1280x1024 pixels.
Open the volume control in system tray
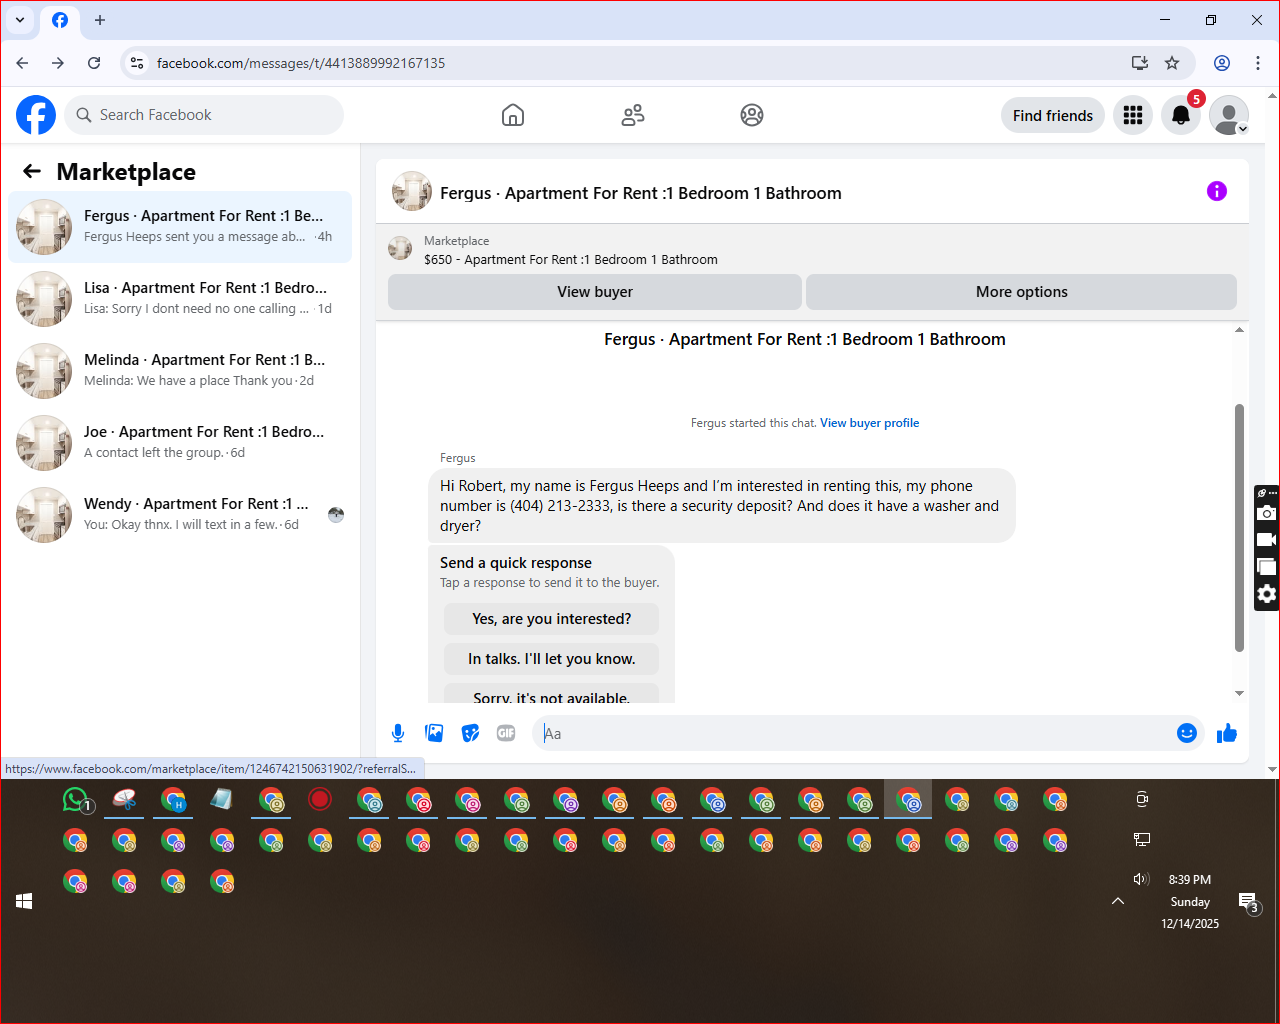click(x=1141, y=879)
